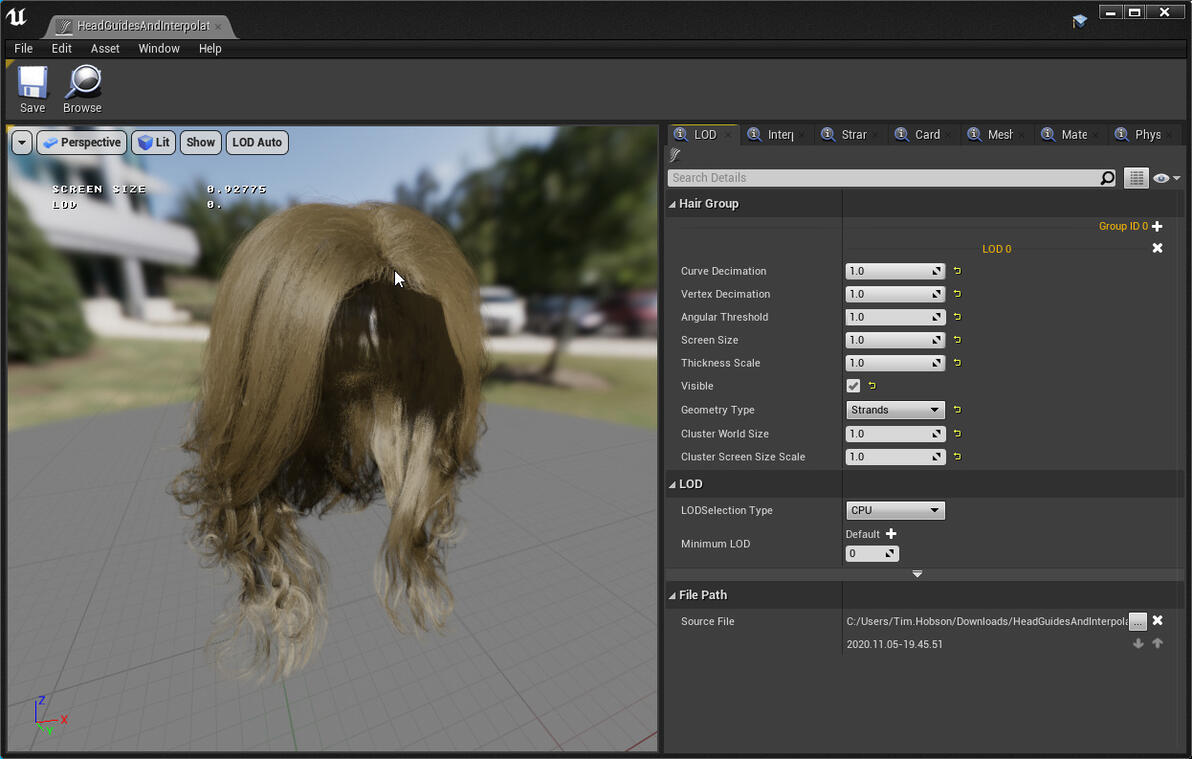Remove LOD 0 with the X icon

click(1157, 248)
